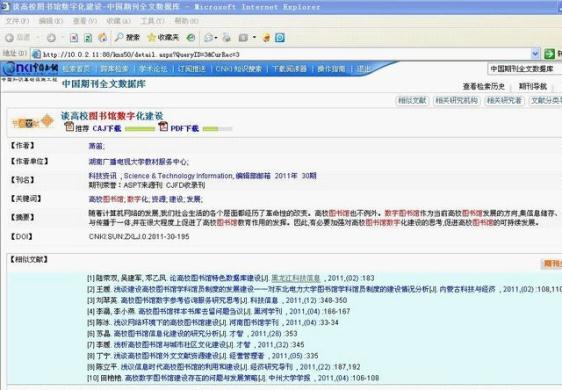Click the PDF下载 download icon
The width and height of the screenshot is (562, 390).
click(x=163, y=127)
